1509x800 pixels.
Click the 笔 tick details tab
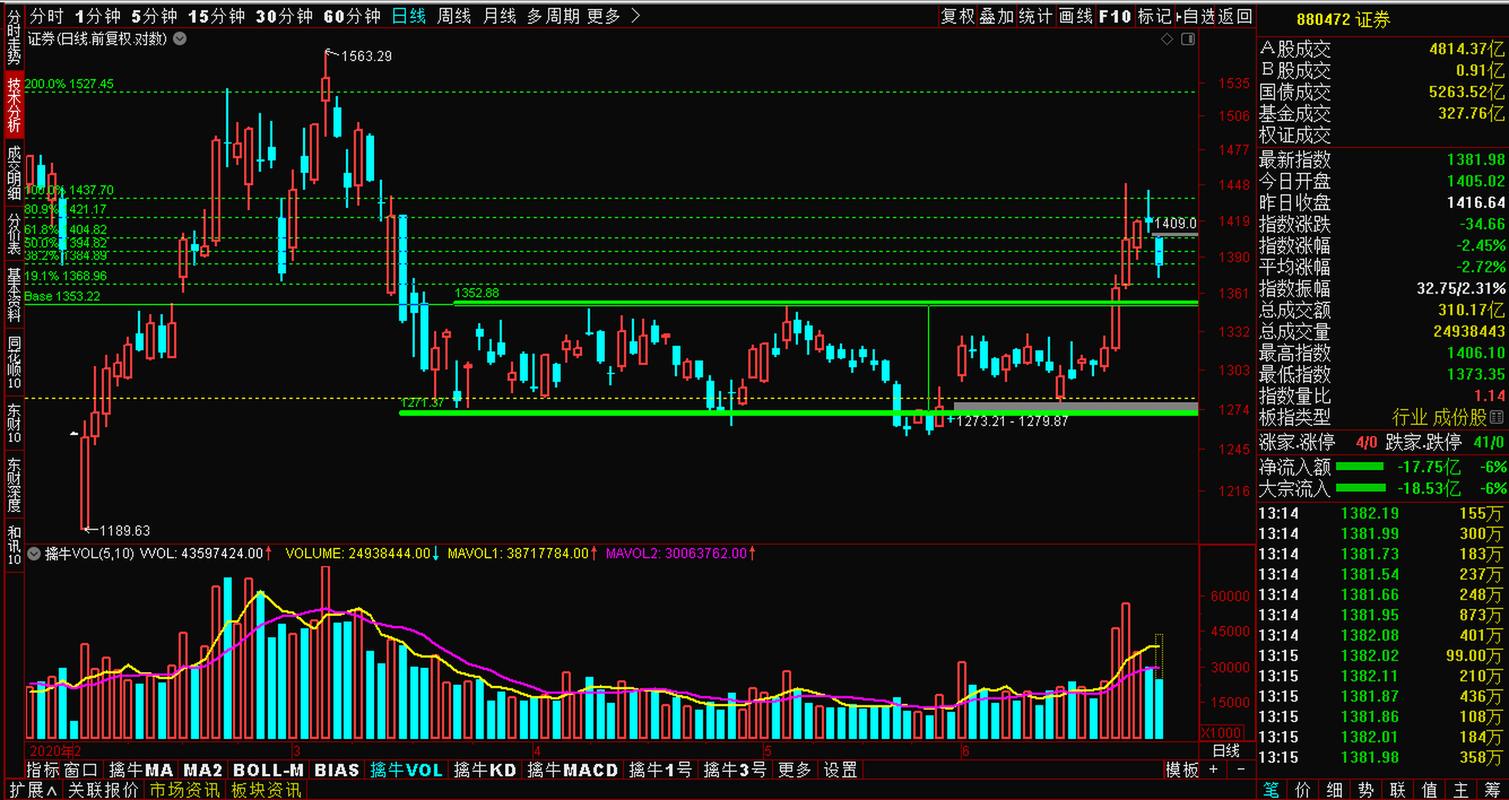1271,790
